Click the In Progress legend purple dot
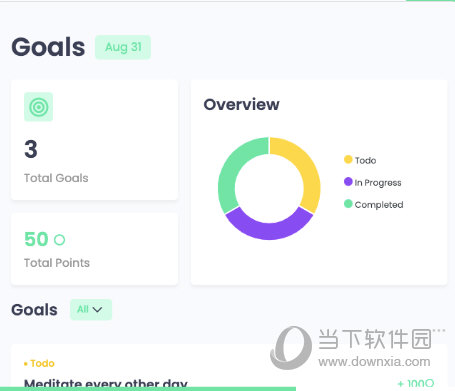The width and height of the screenshot is (455, 391). point(348,182)
